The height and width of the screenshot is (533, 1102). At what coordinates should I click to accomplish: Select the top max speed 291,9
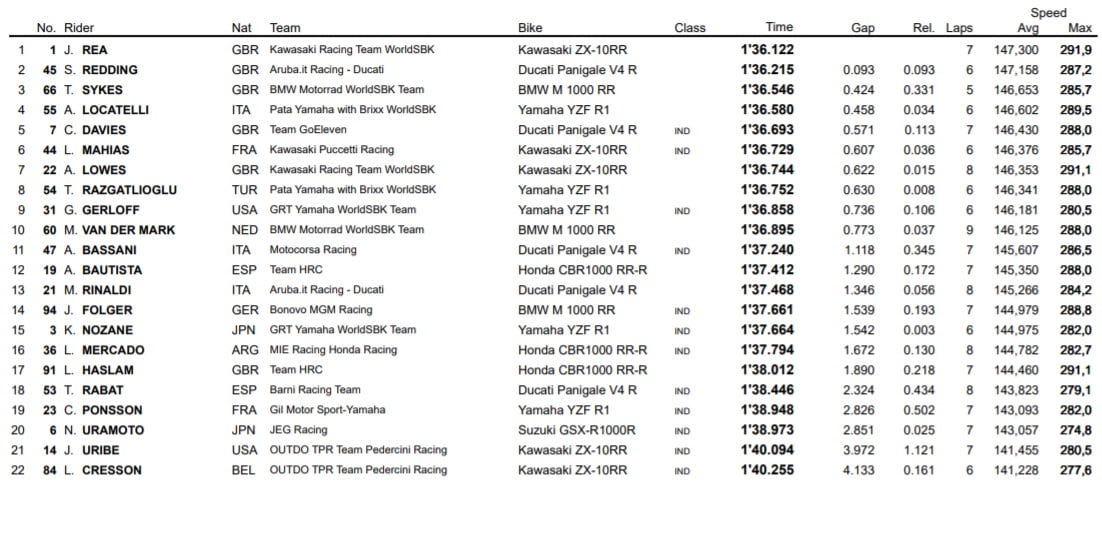pos(1075,50)
